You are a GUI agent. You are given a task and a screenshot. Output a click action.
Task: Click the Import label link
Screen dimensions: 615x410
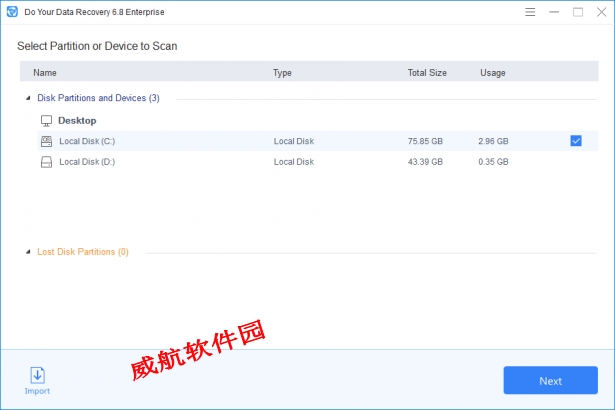[37, 391]
